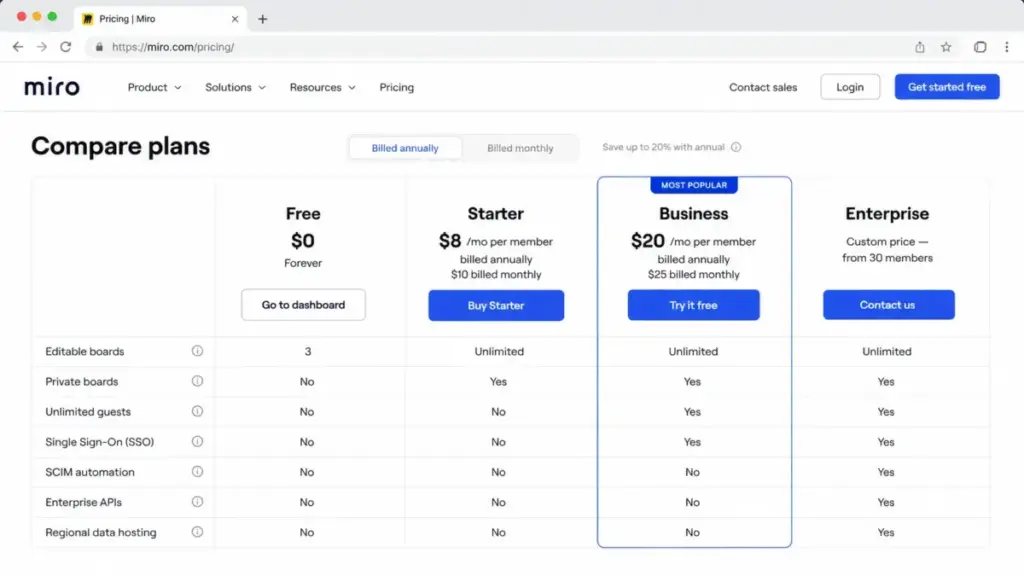Open the Pricing nav link
The width and height of the screenshot is (1024, 576).
point(396,87)
